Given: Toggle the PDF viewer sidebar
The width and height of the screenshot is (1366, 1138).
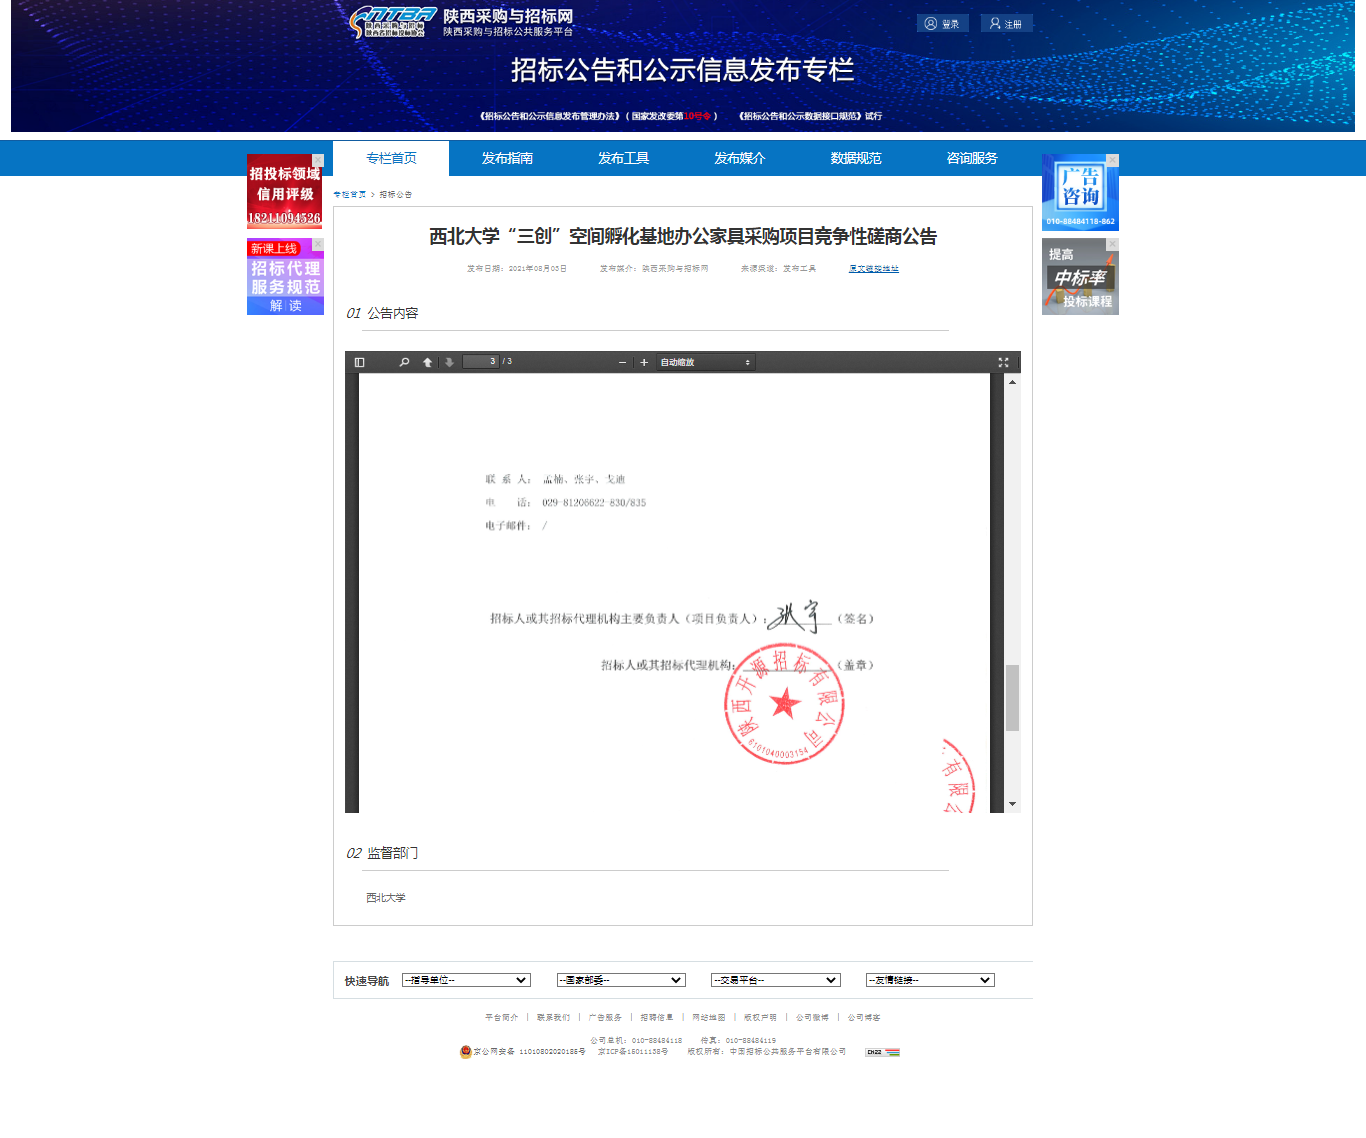Looking at the screenshot, I should pyautogui.click(x=360, y=362).
